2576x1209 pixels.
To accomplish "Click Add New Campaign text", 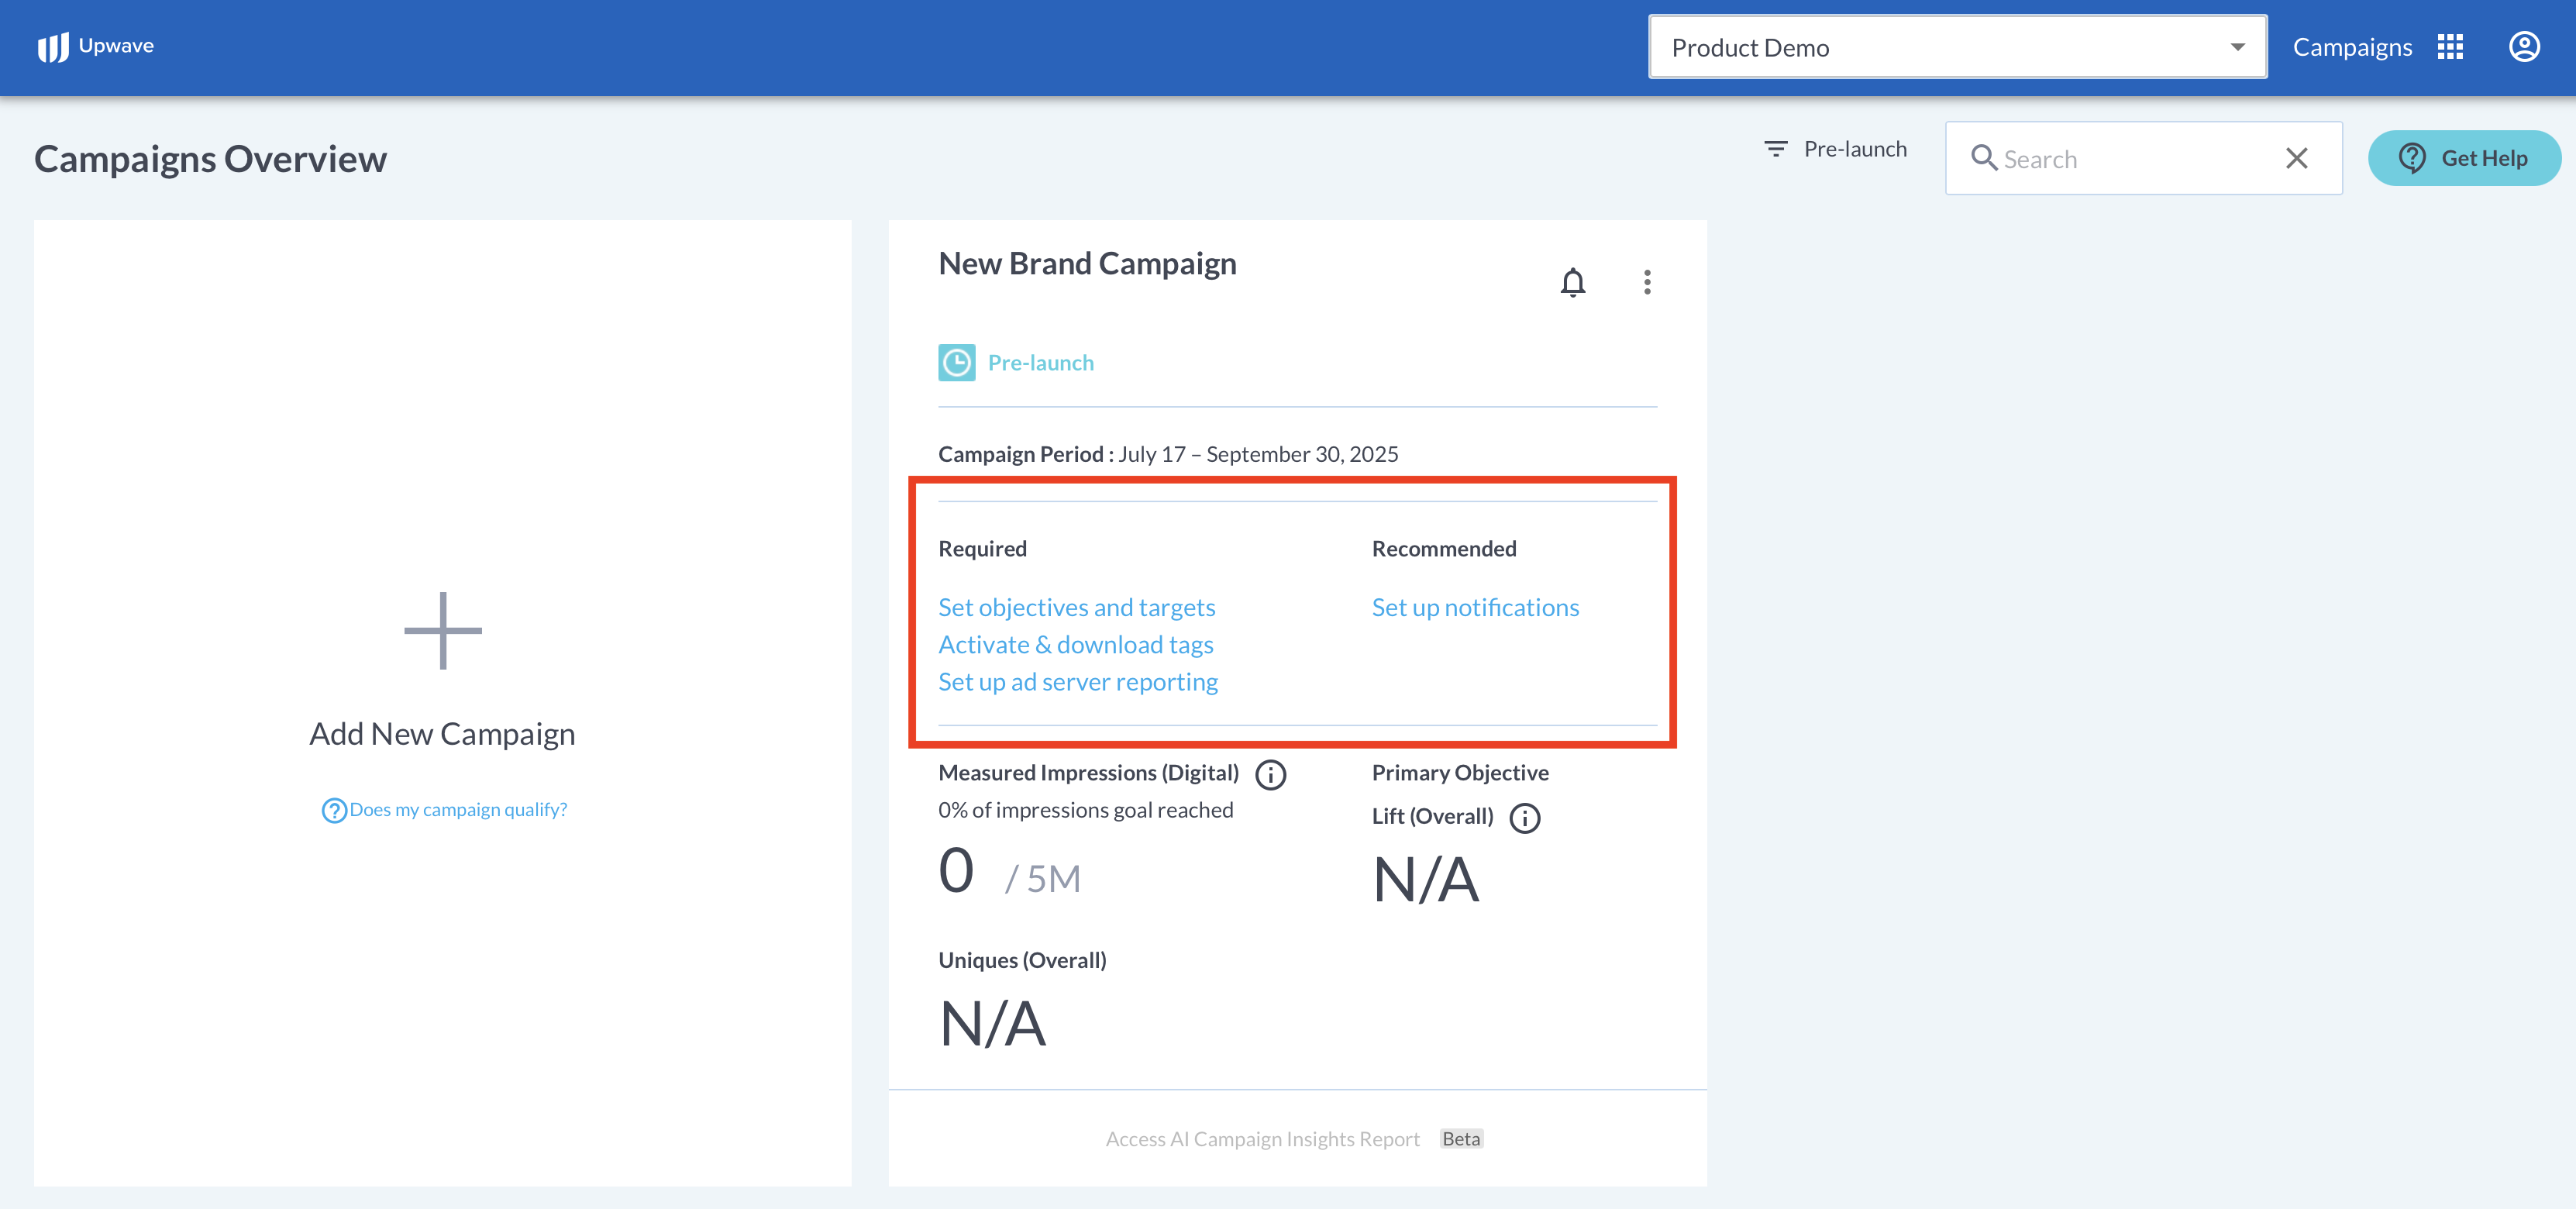I will pyautogui.click(x=442, y=734).
